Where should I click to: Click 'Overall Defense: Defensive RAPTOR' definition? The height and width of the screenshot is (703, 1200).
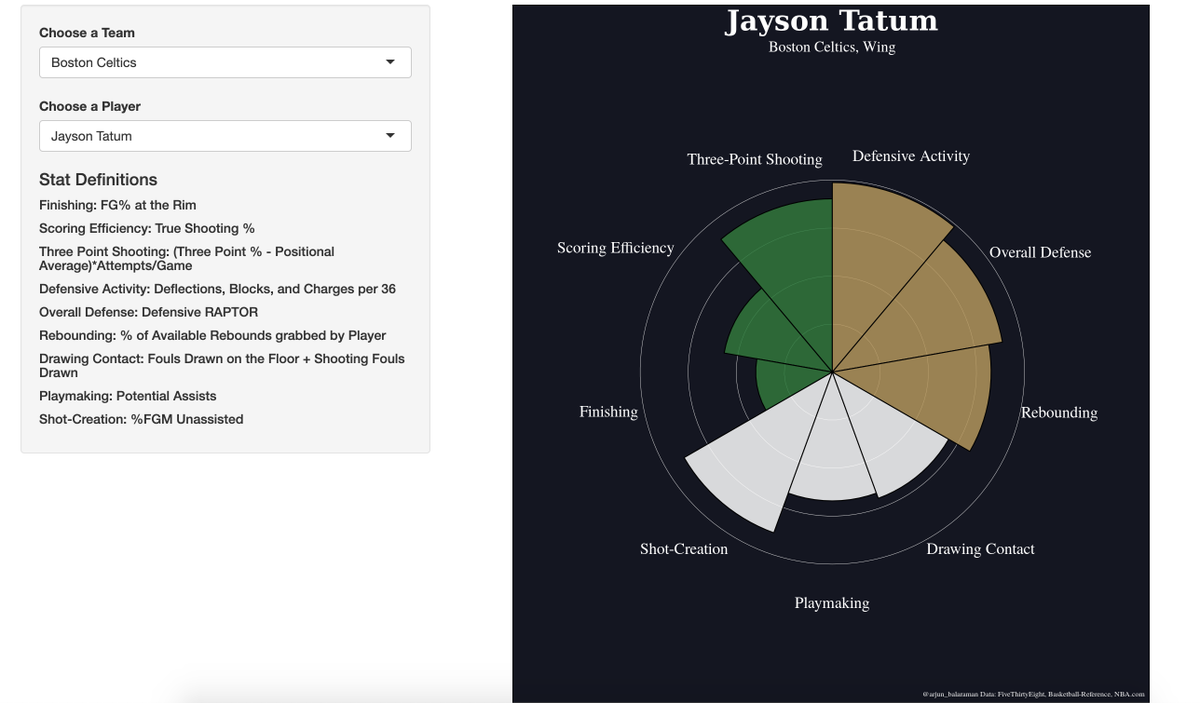click(x=148, y=312)
